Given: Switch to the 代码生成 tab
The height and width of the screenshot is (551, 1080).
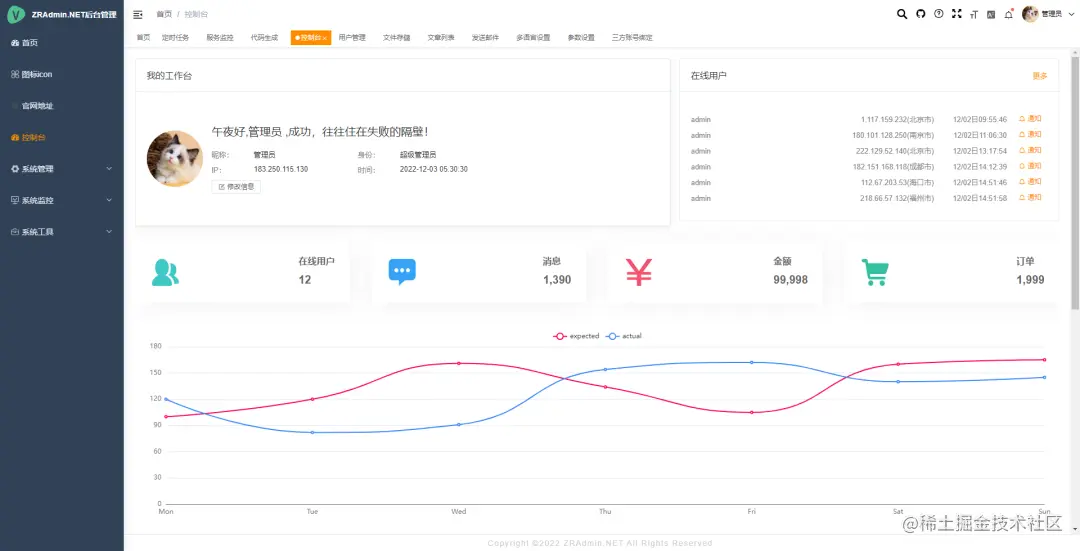Looking at the screenshot, I should tap(264, 38).
